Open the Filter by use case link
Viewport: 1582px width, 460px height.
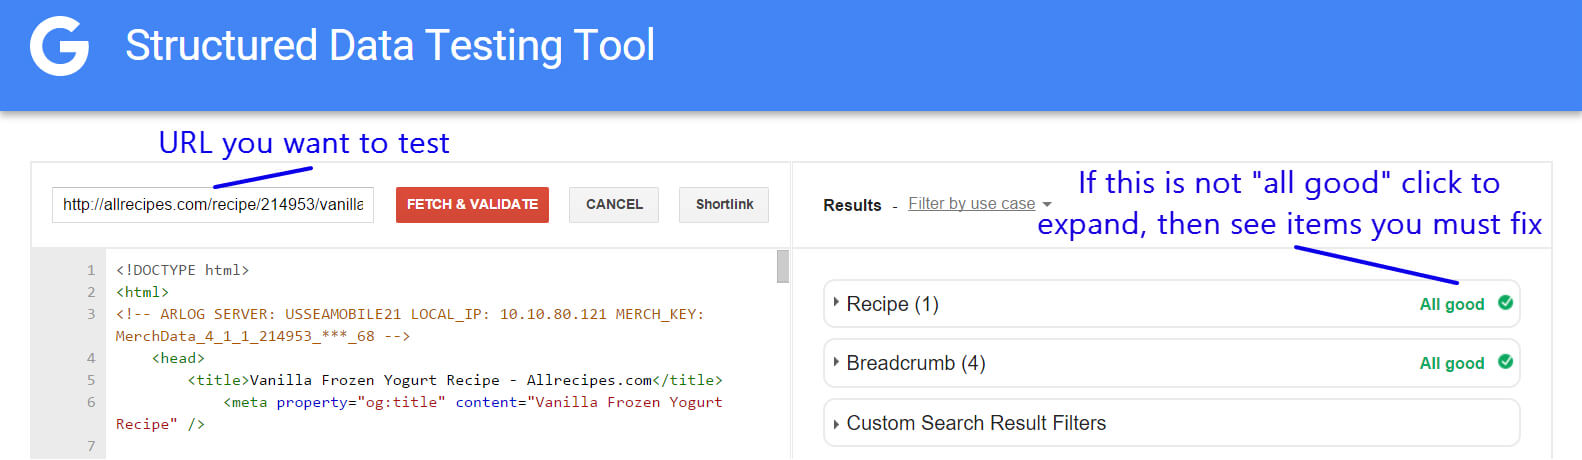coord(971,204)
